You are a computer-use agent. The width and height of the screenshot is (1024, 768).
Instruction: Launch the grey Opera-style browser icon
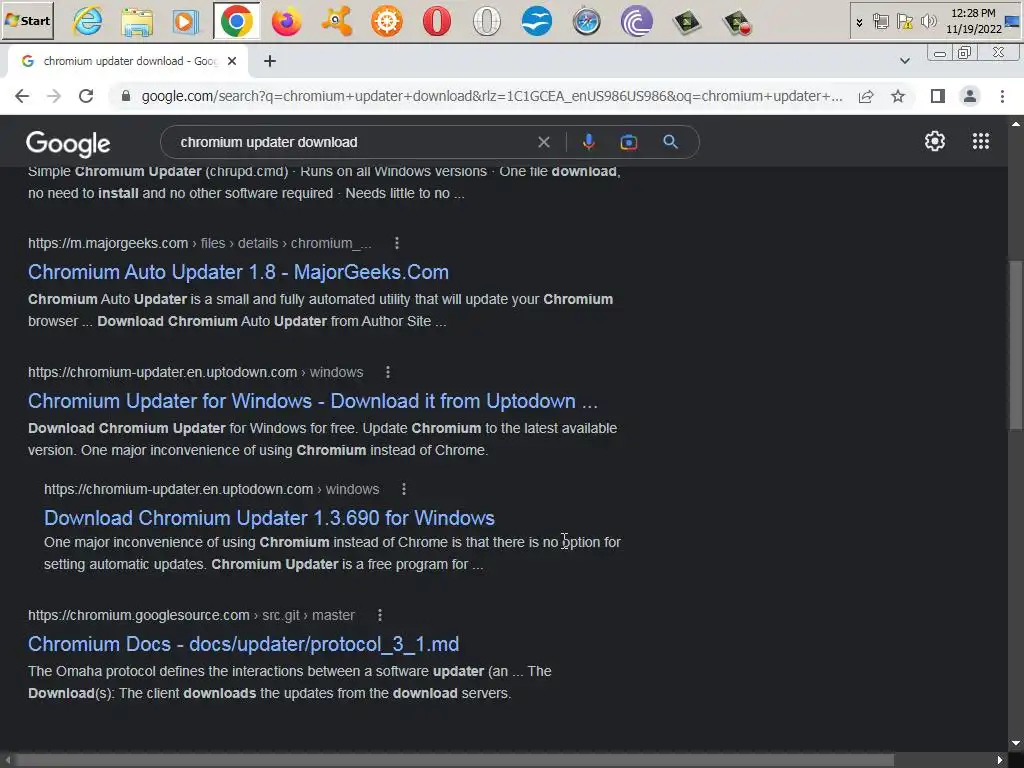pyautogui.click(x=487, y=21)
